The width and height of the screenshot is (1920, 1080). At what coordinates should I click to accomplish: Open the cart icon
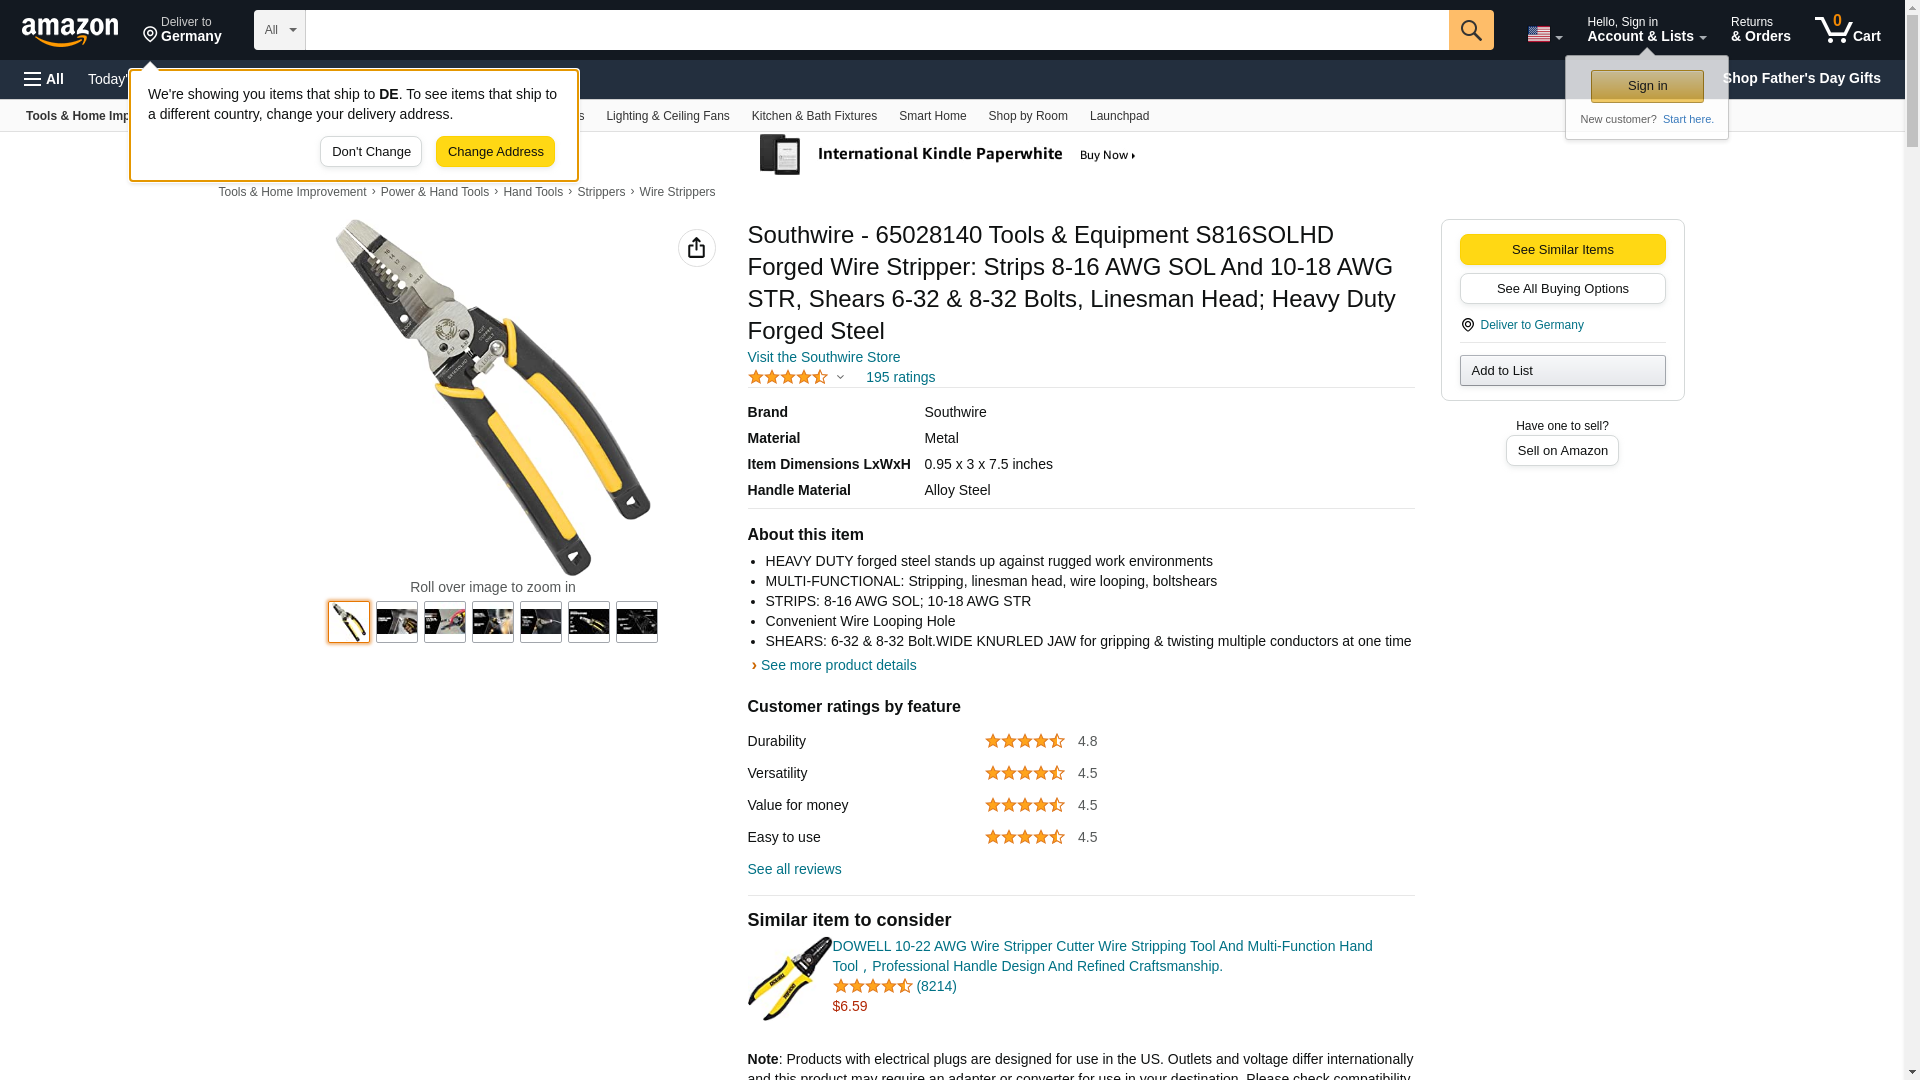point(1847,30)
